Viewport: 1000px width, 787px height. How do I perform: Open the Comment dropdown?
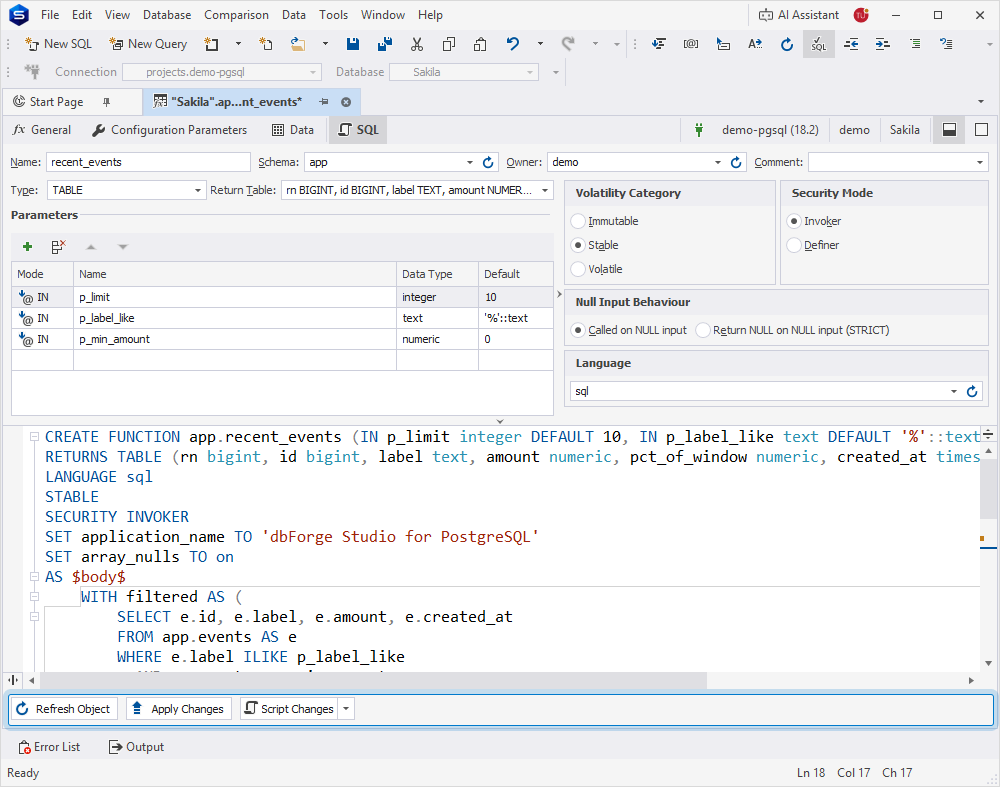click(980, 163)
